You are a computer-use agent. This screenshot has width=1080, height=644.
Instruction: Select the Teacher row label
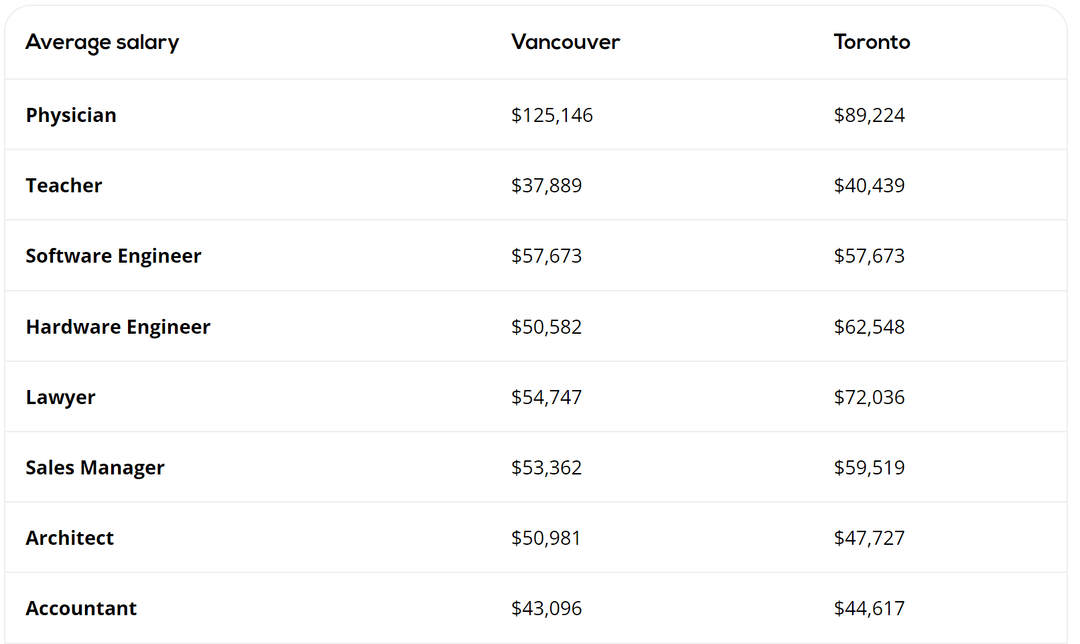pyautogui.click(x=64, y=185)
